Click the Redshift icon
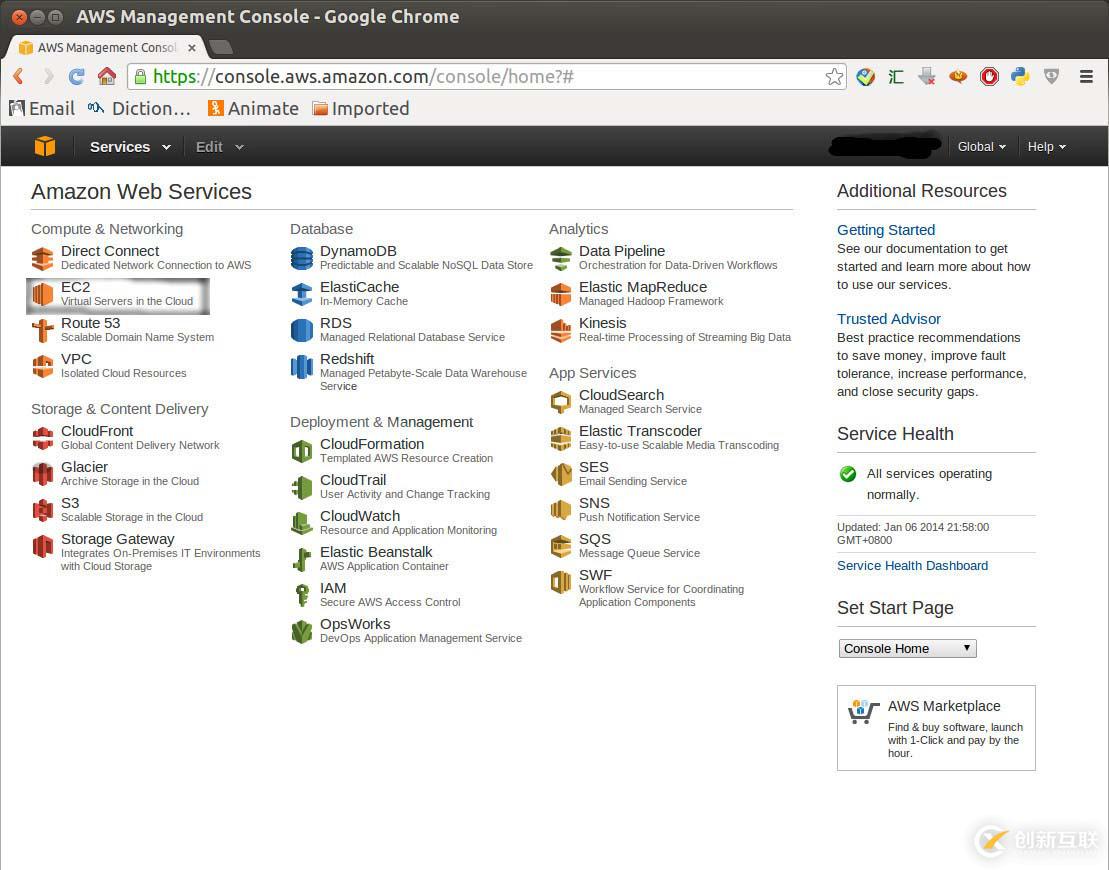The height and width of the screenshot is (870, 1109). click(x=302, y=366)
